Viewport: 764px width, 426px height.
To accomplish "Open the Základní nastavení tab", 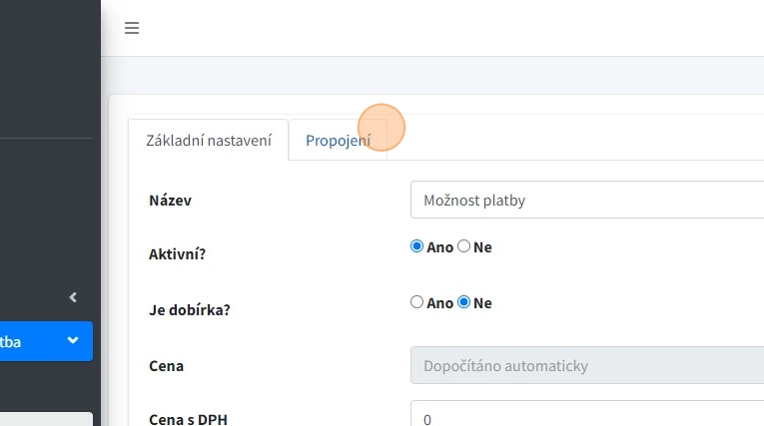I will coord(208,140).
